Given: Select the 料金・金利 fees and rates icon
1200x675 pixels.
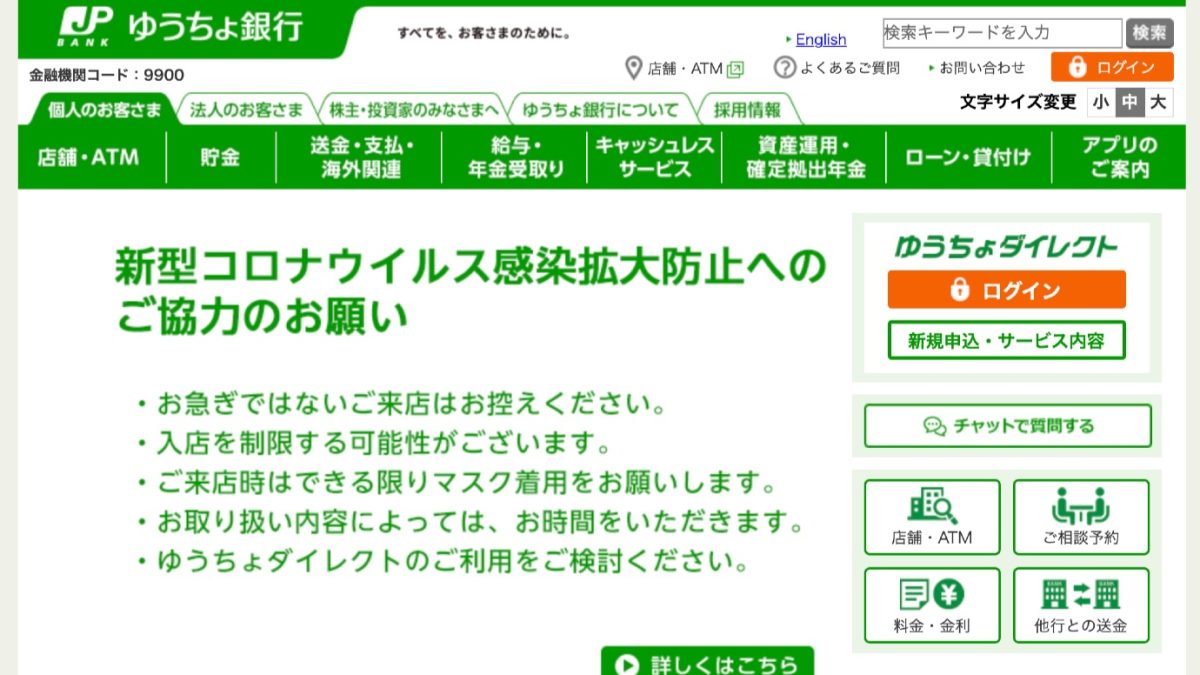Looking at the screenshot, I should coord(931,605).
